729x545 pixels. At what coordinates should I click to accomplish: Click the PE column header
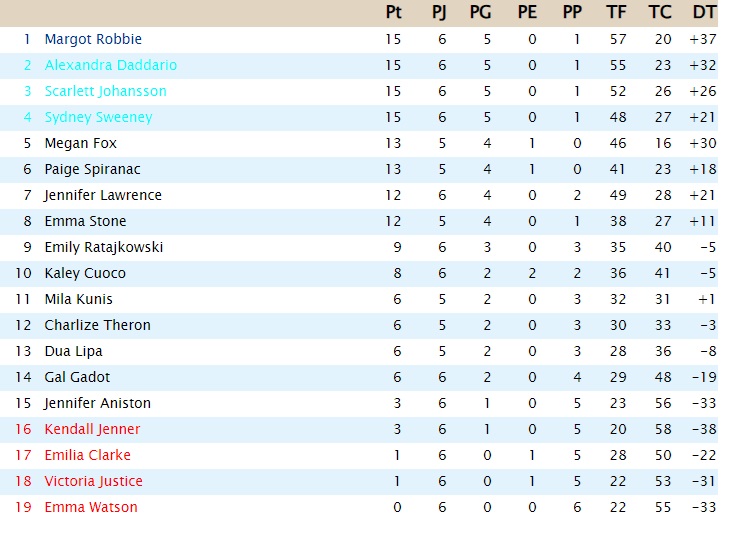coord(527,12)
